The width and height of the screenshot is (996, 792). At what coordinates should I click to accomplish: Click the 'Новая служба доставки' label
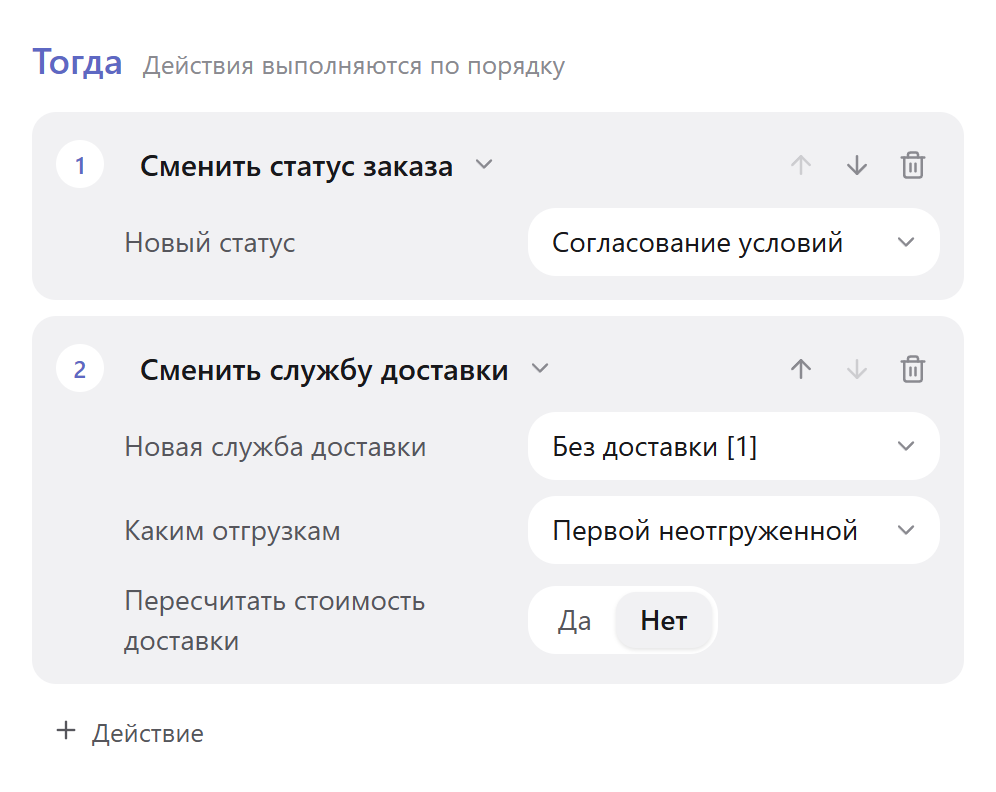pos(275,447)
